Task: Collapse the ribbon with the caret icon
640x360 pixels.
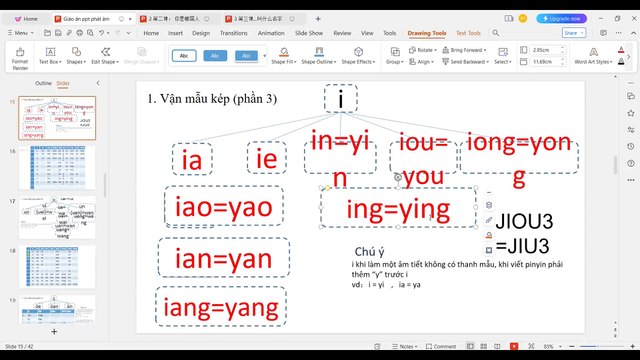Action: coord(633,33)
